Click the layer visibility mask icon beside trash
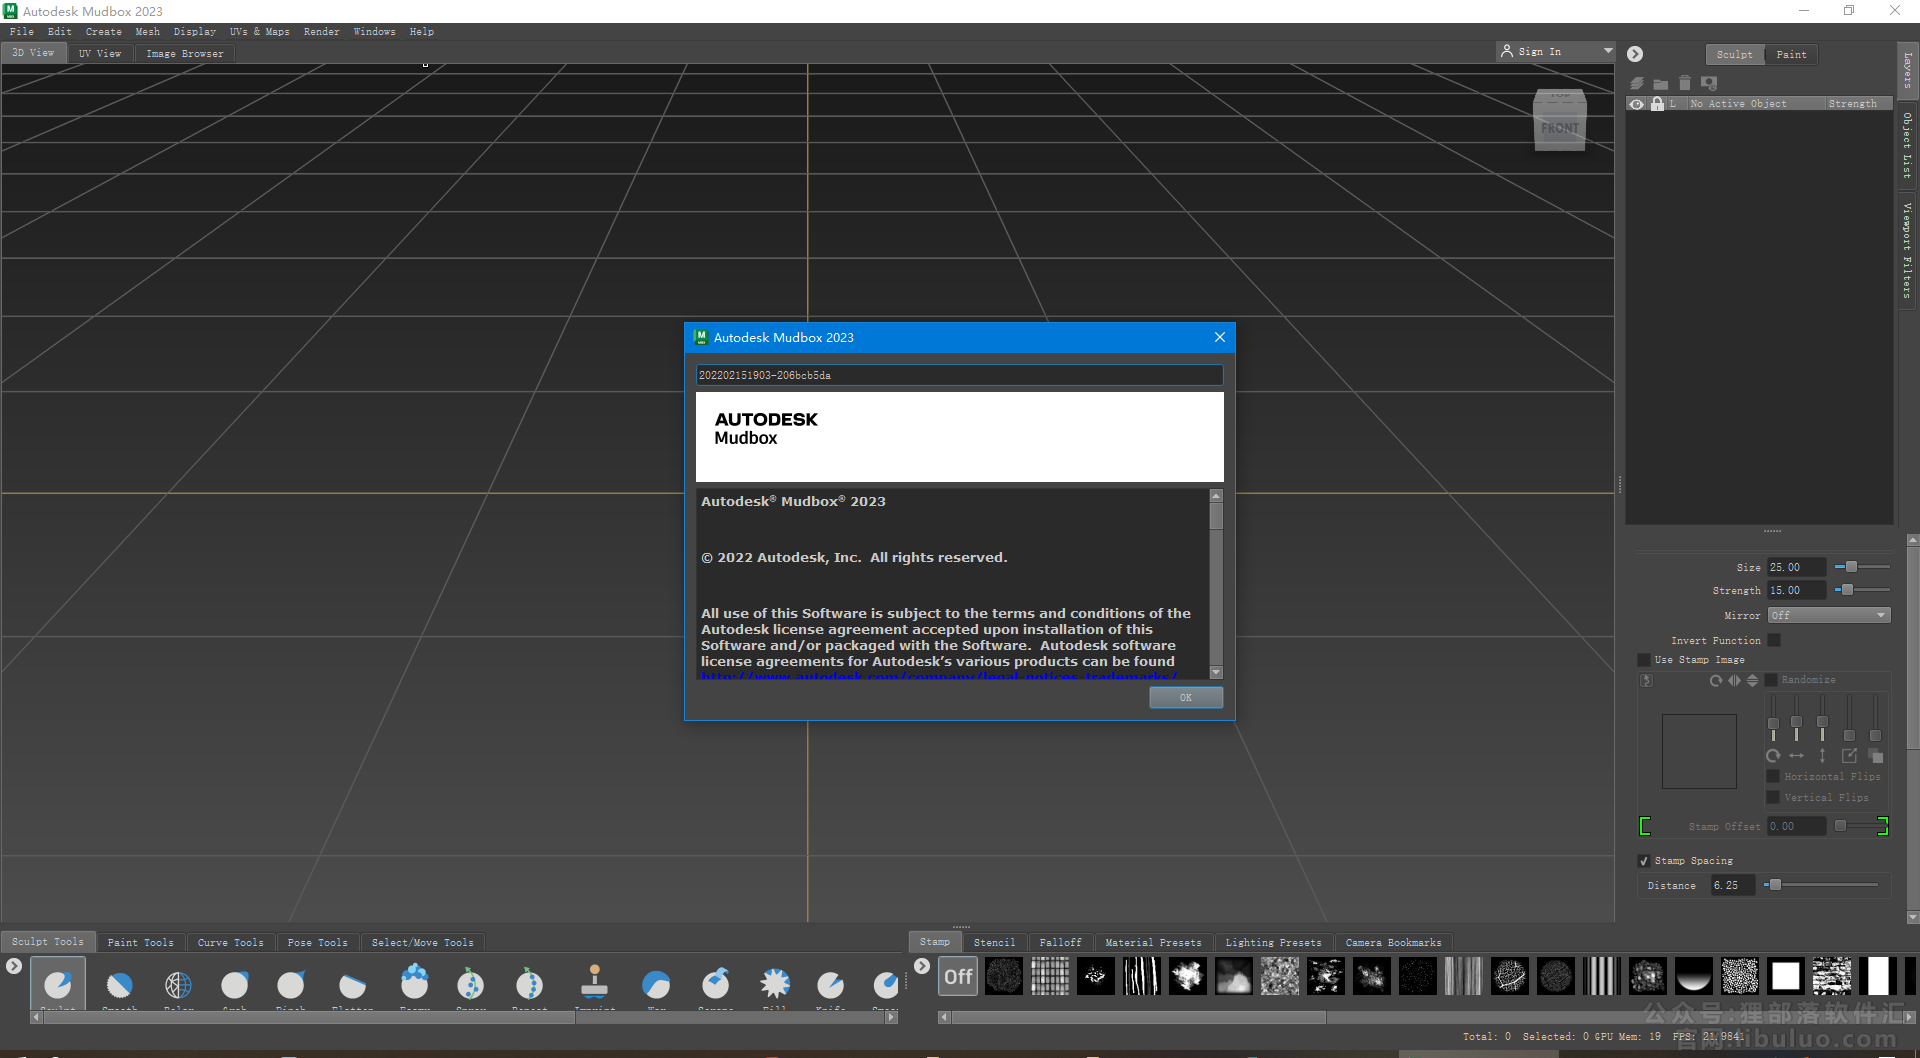This screenshot has width=1920, height=1058. click(x=1709, y=83)
